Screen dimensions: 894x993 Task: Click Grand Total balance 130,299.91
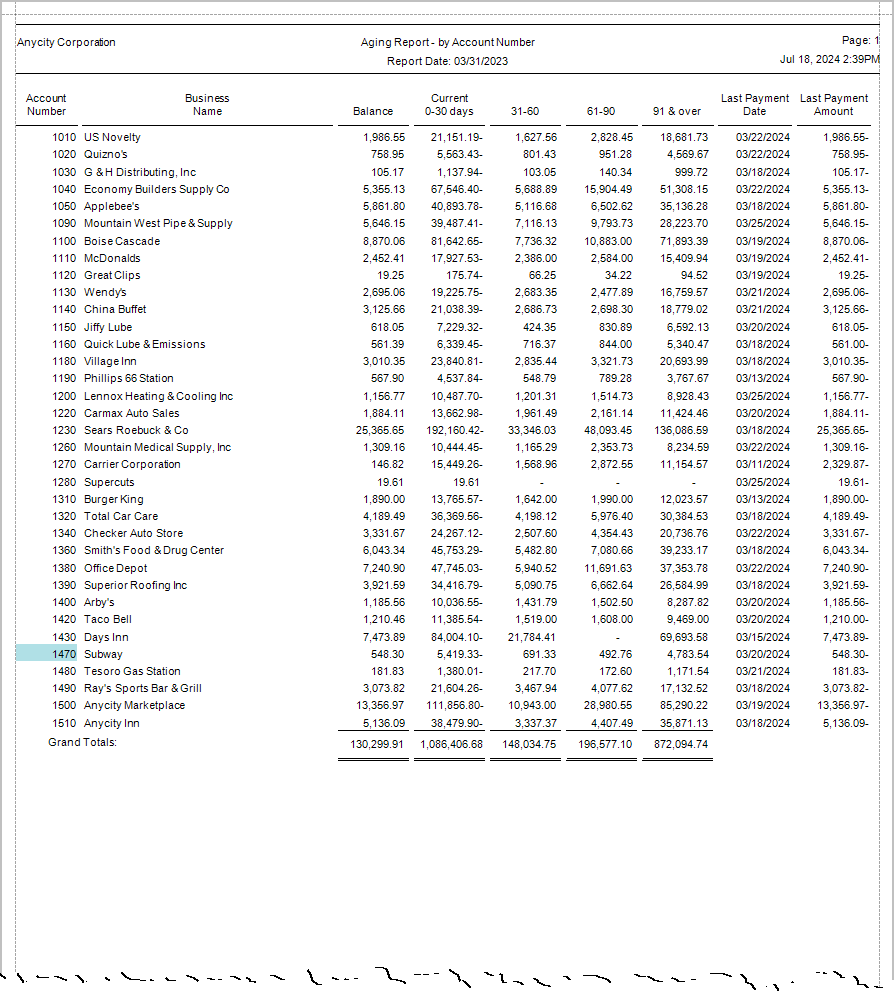[377, 744]
